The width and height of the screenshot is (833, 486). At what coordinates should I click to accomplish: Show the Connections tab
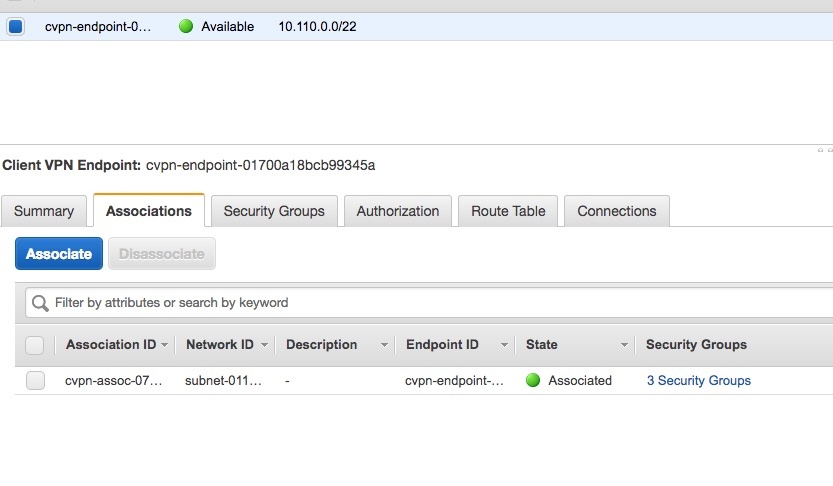coord(617,211)
